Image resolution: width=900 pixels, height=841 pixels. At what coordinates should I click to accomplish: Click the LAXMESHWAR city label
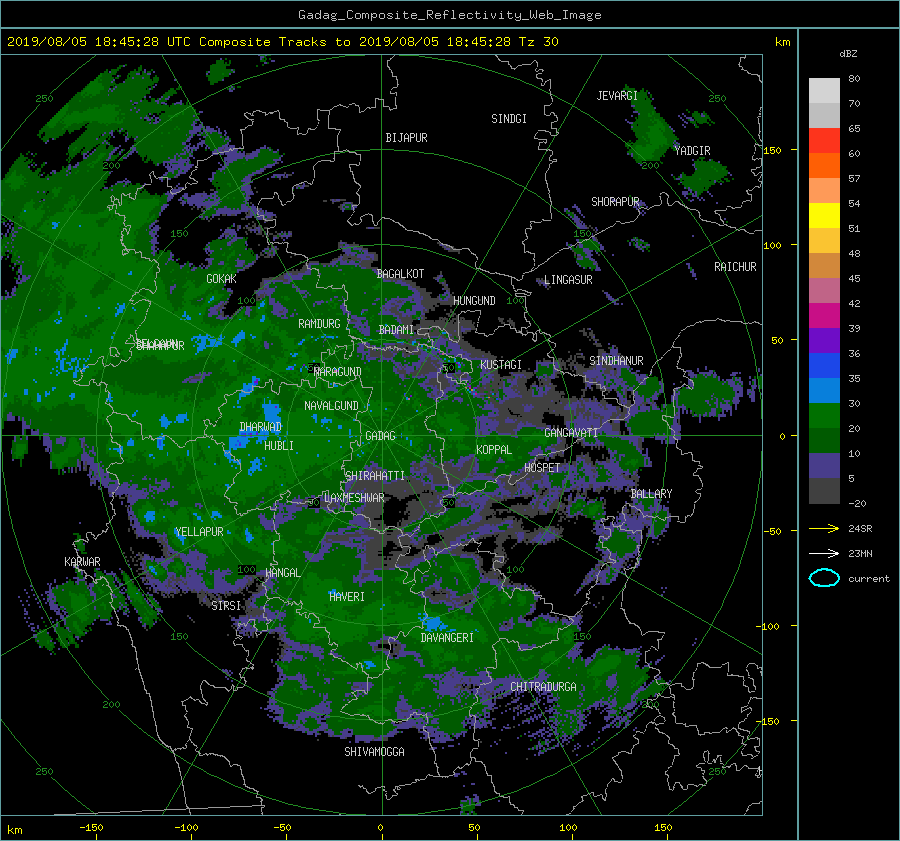pos(354,498)
